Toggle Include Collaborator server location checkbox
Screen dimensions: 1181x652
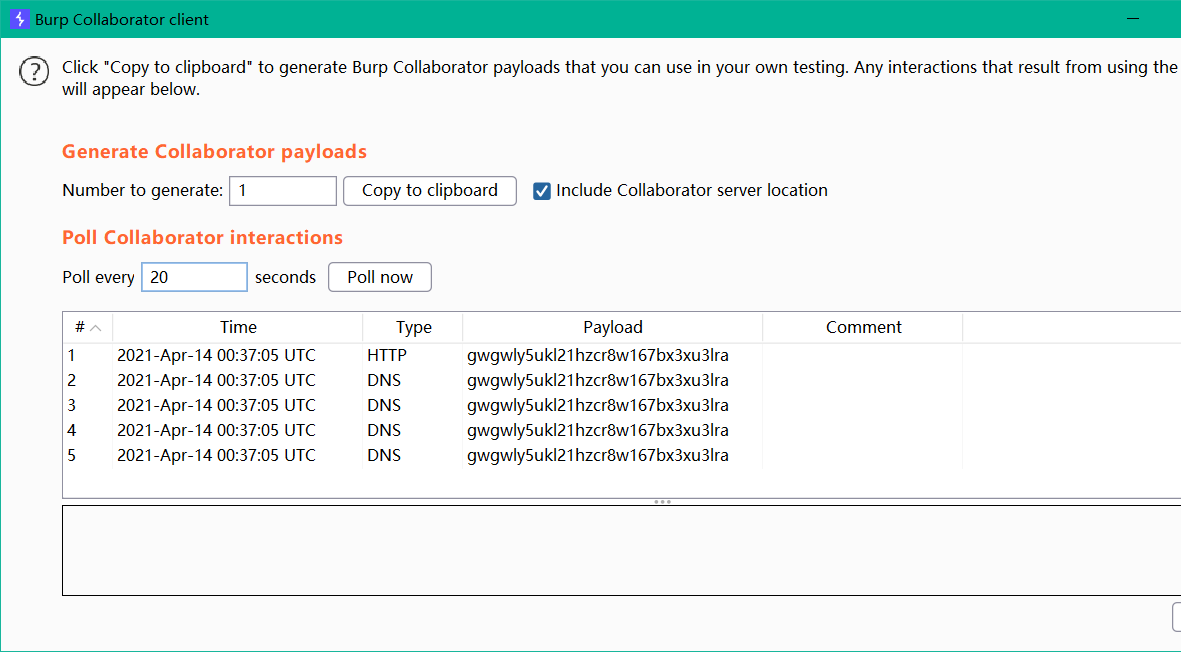(x=542, y=191)
